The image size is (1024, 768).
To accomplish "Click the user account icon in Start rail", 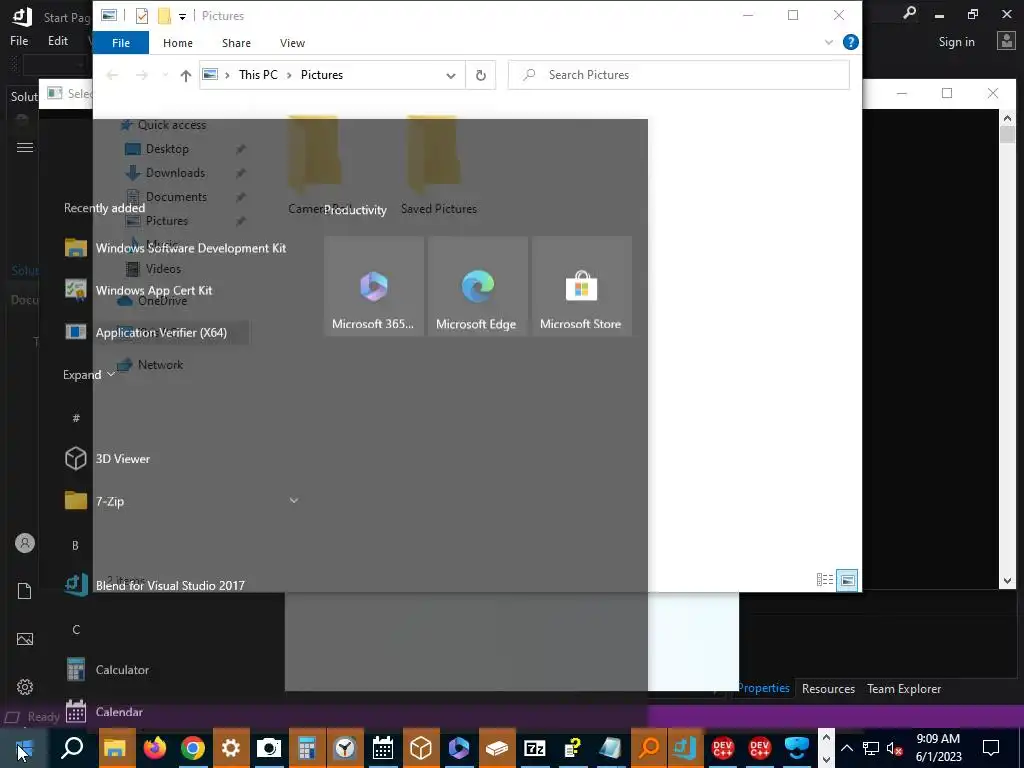I will (x=25, y=543).
